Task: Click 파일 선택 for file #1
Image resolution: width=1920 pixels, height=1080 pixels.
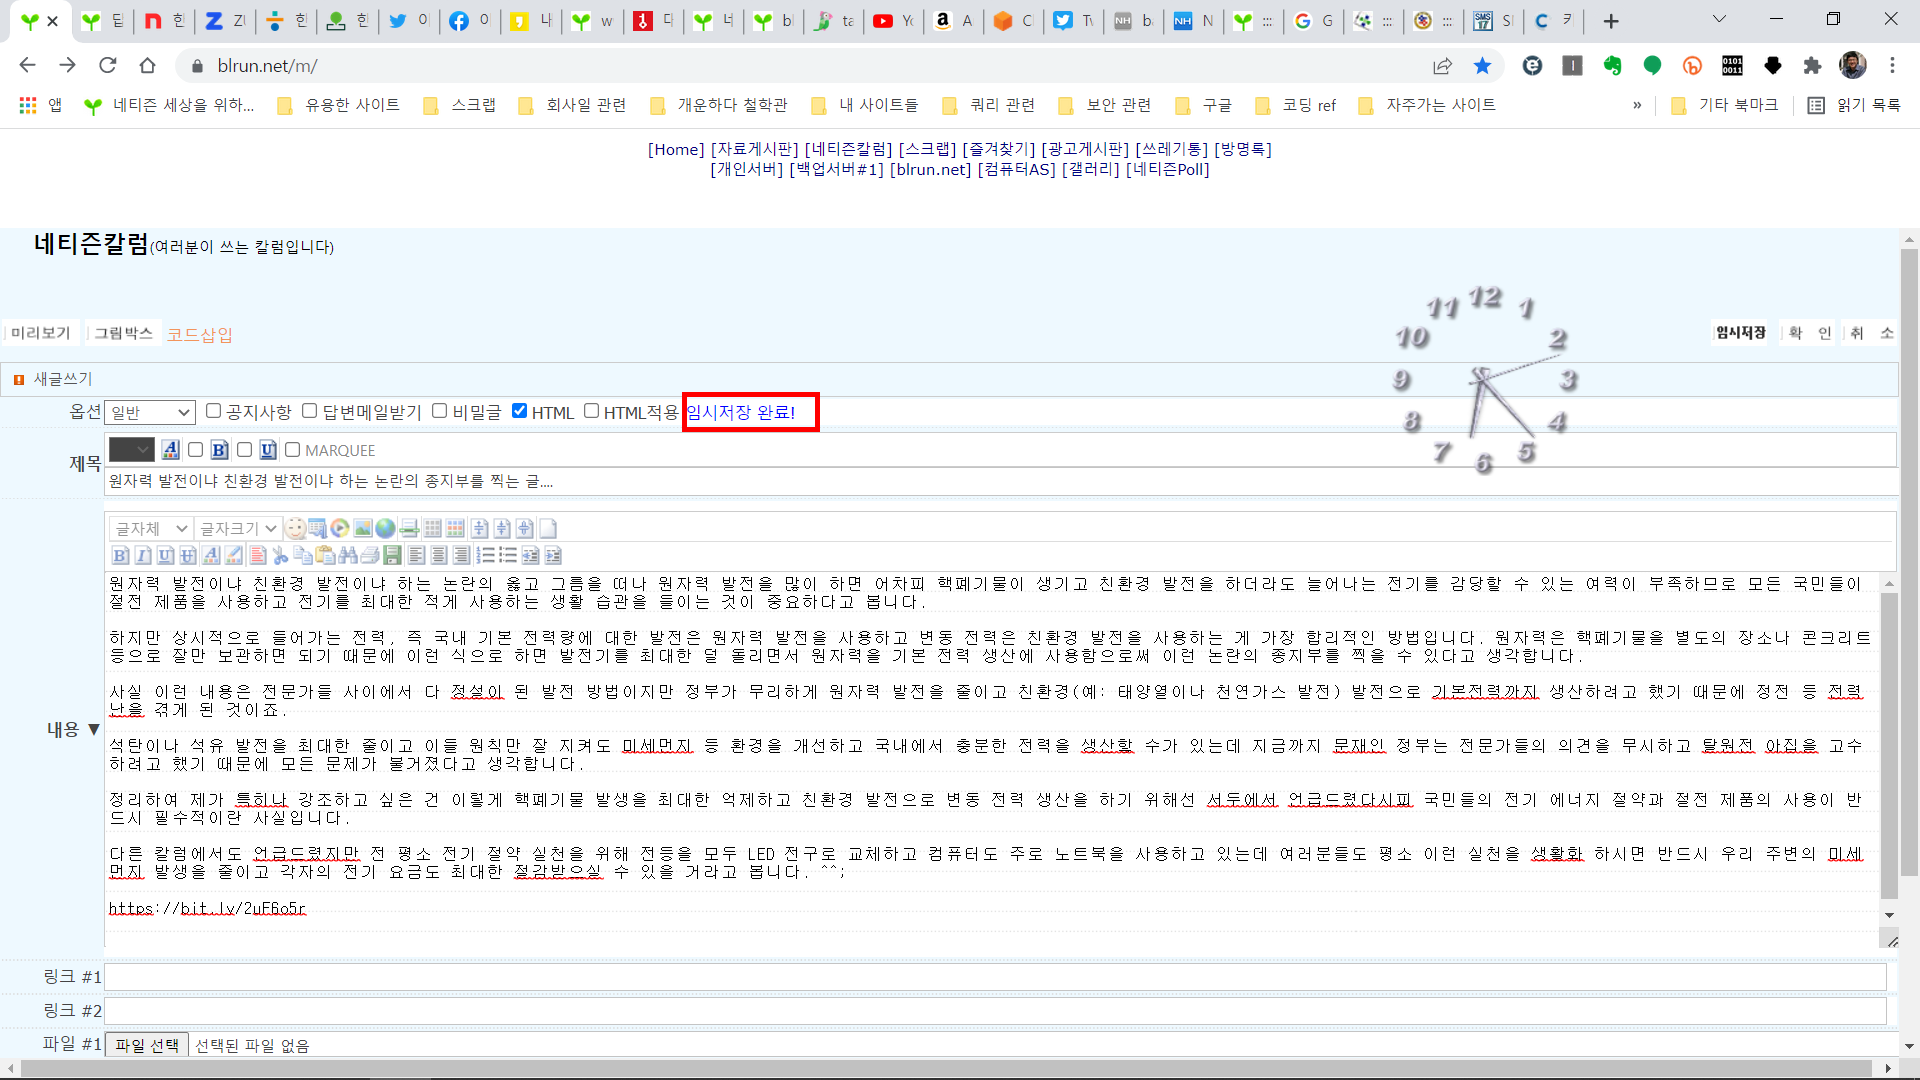Action: (x=147, y=1045)
